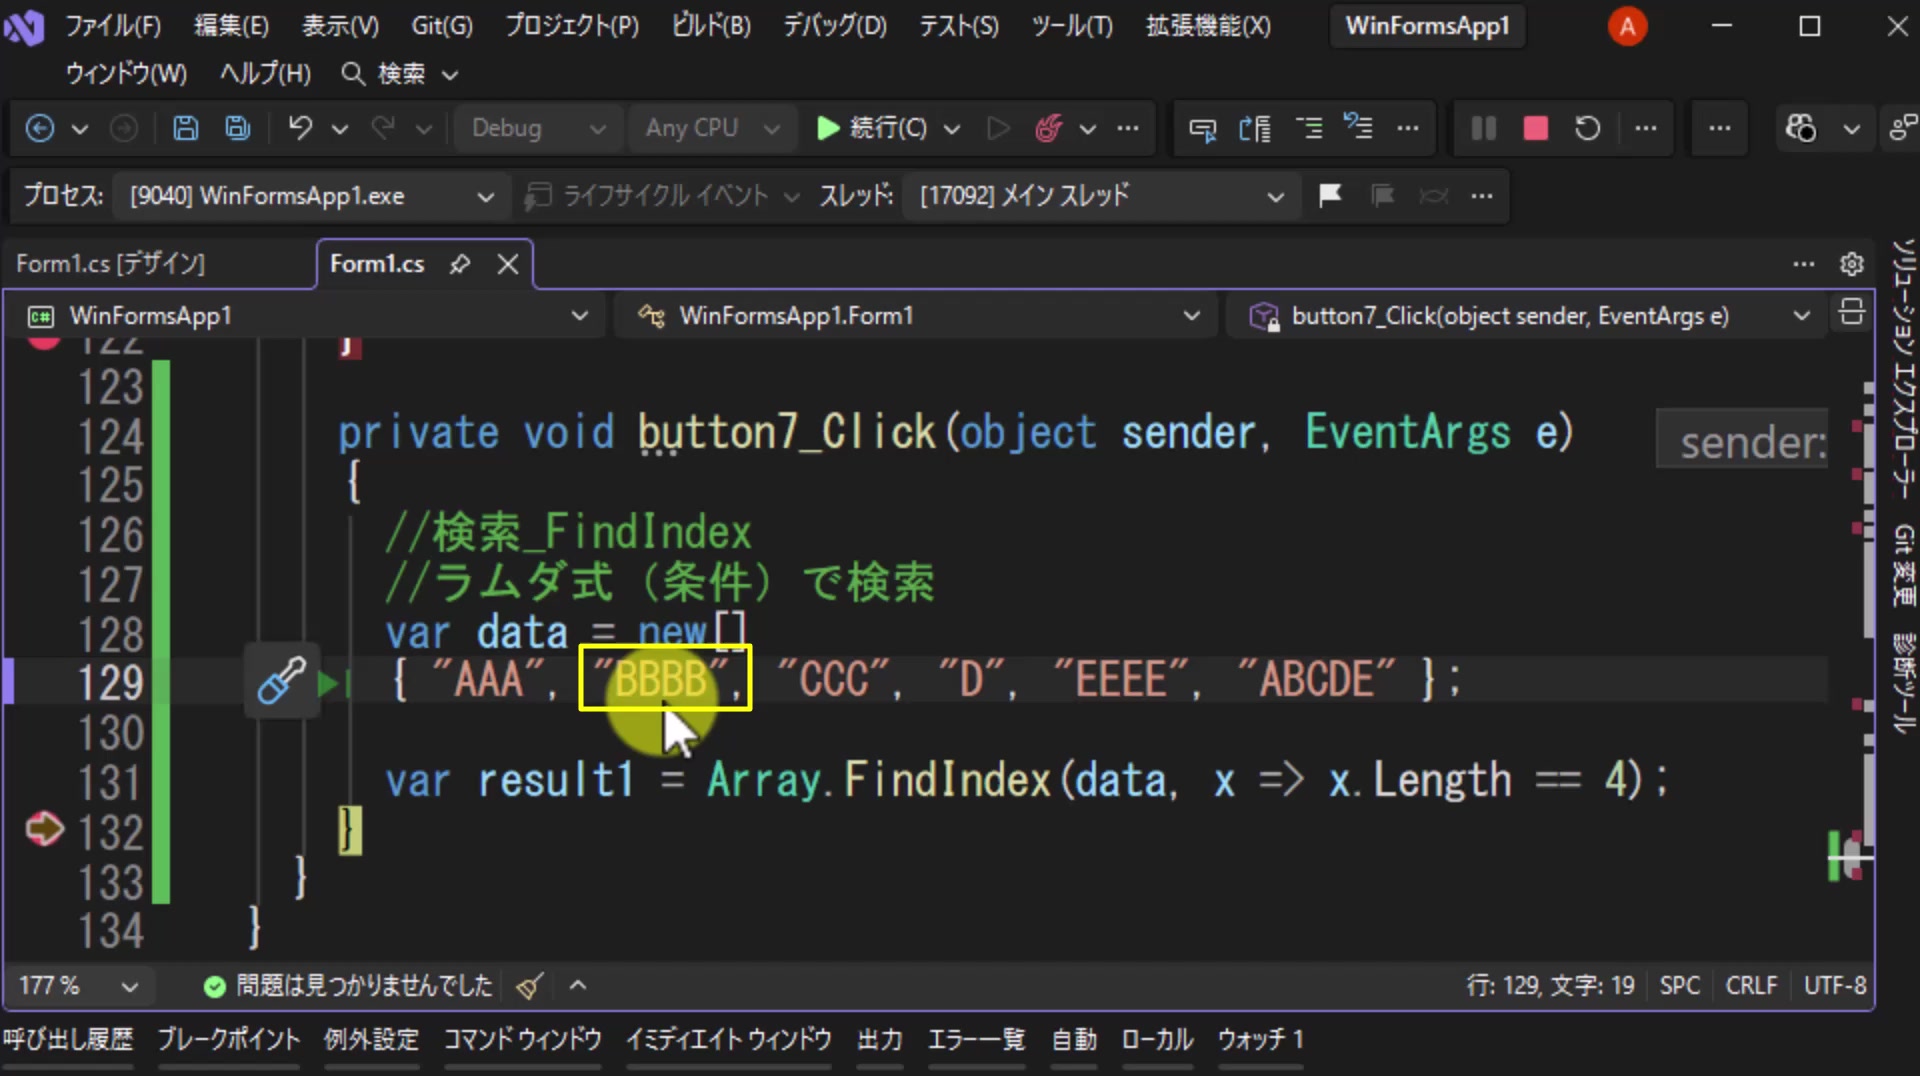This screenshot has height=1076, width=1920.
Task: Open editor settings gear icon
Action: point(1852,264)
